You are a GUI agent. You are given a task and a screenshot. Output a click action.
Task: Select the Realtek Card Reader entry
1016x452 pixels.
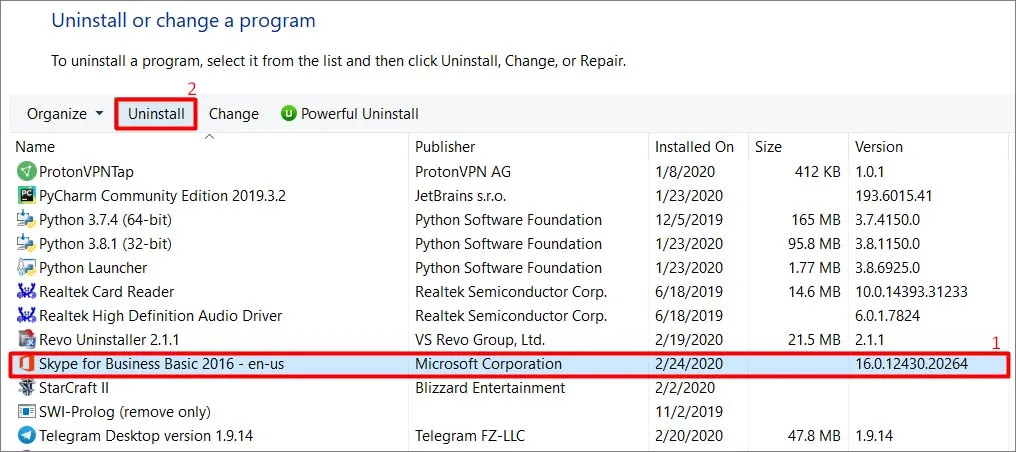click(107, 291)
